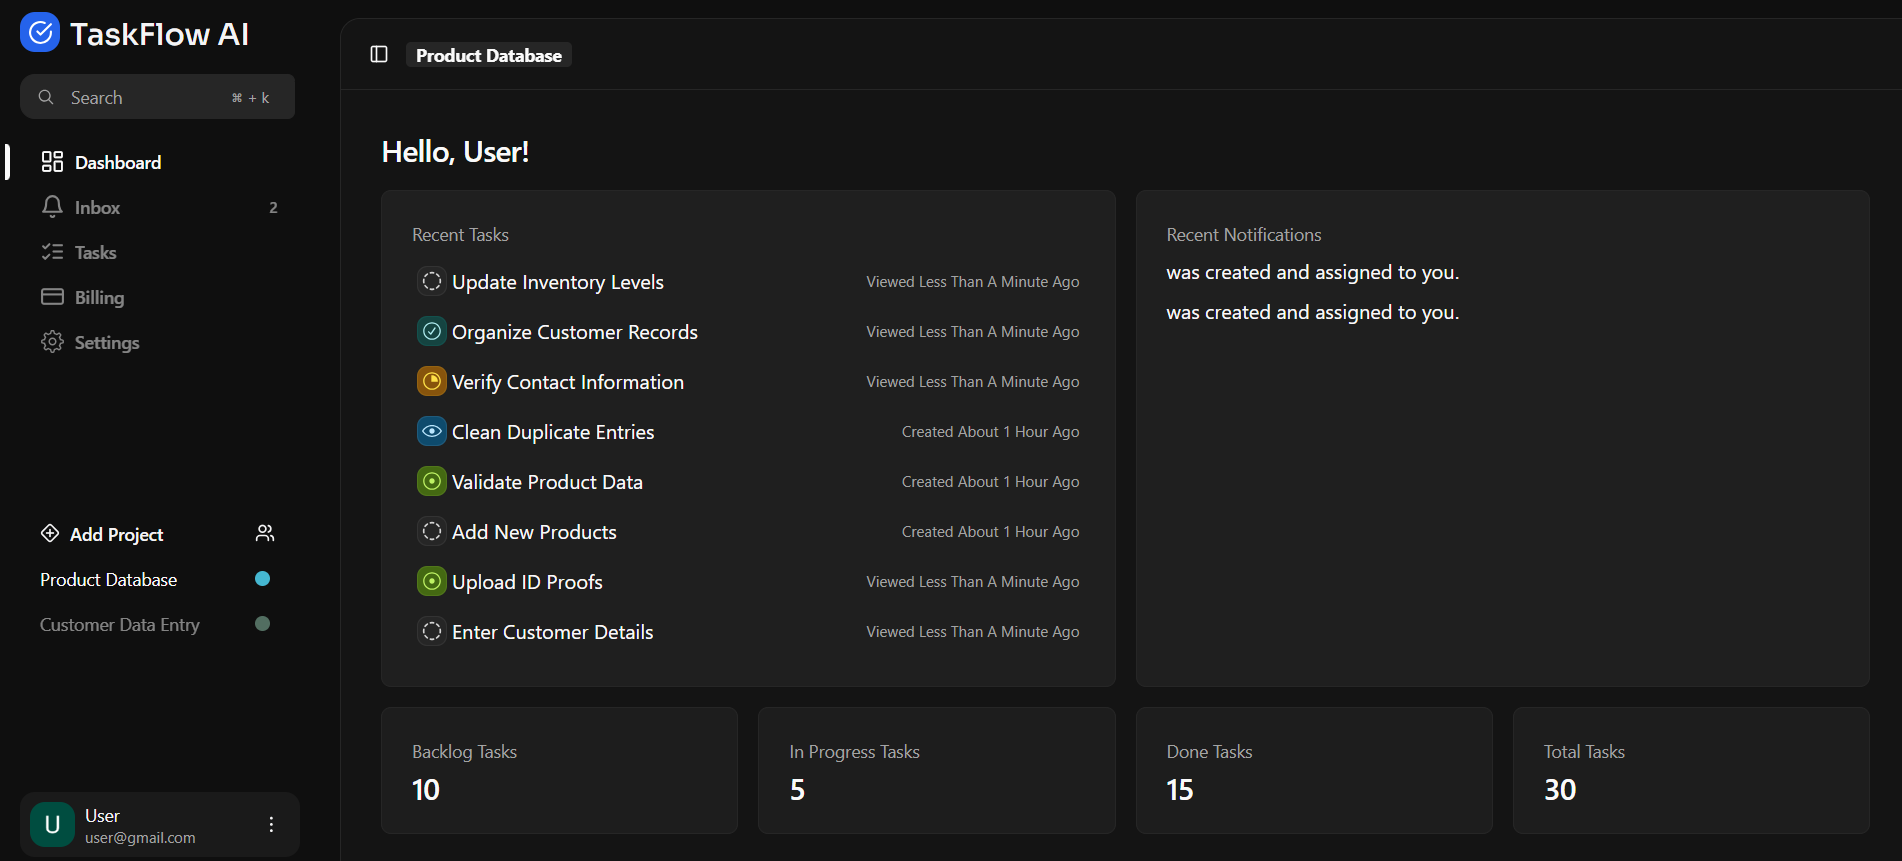
Task: Toggle the sidebar panel icon
Action: click(x=379, y=54)
